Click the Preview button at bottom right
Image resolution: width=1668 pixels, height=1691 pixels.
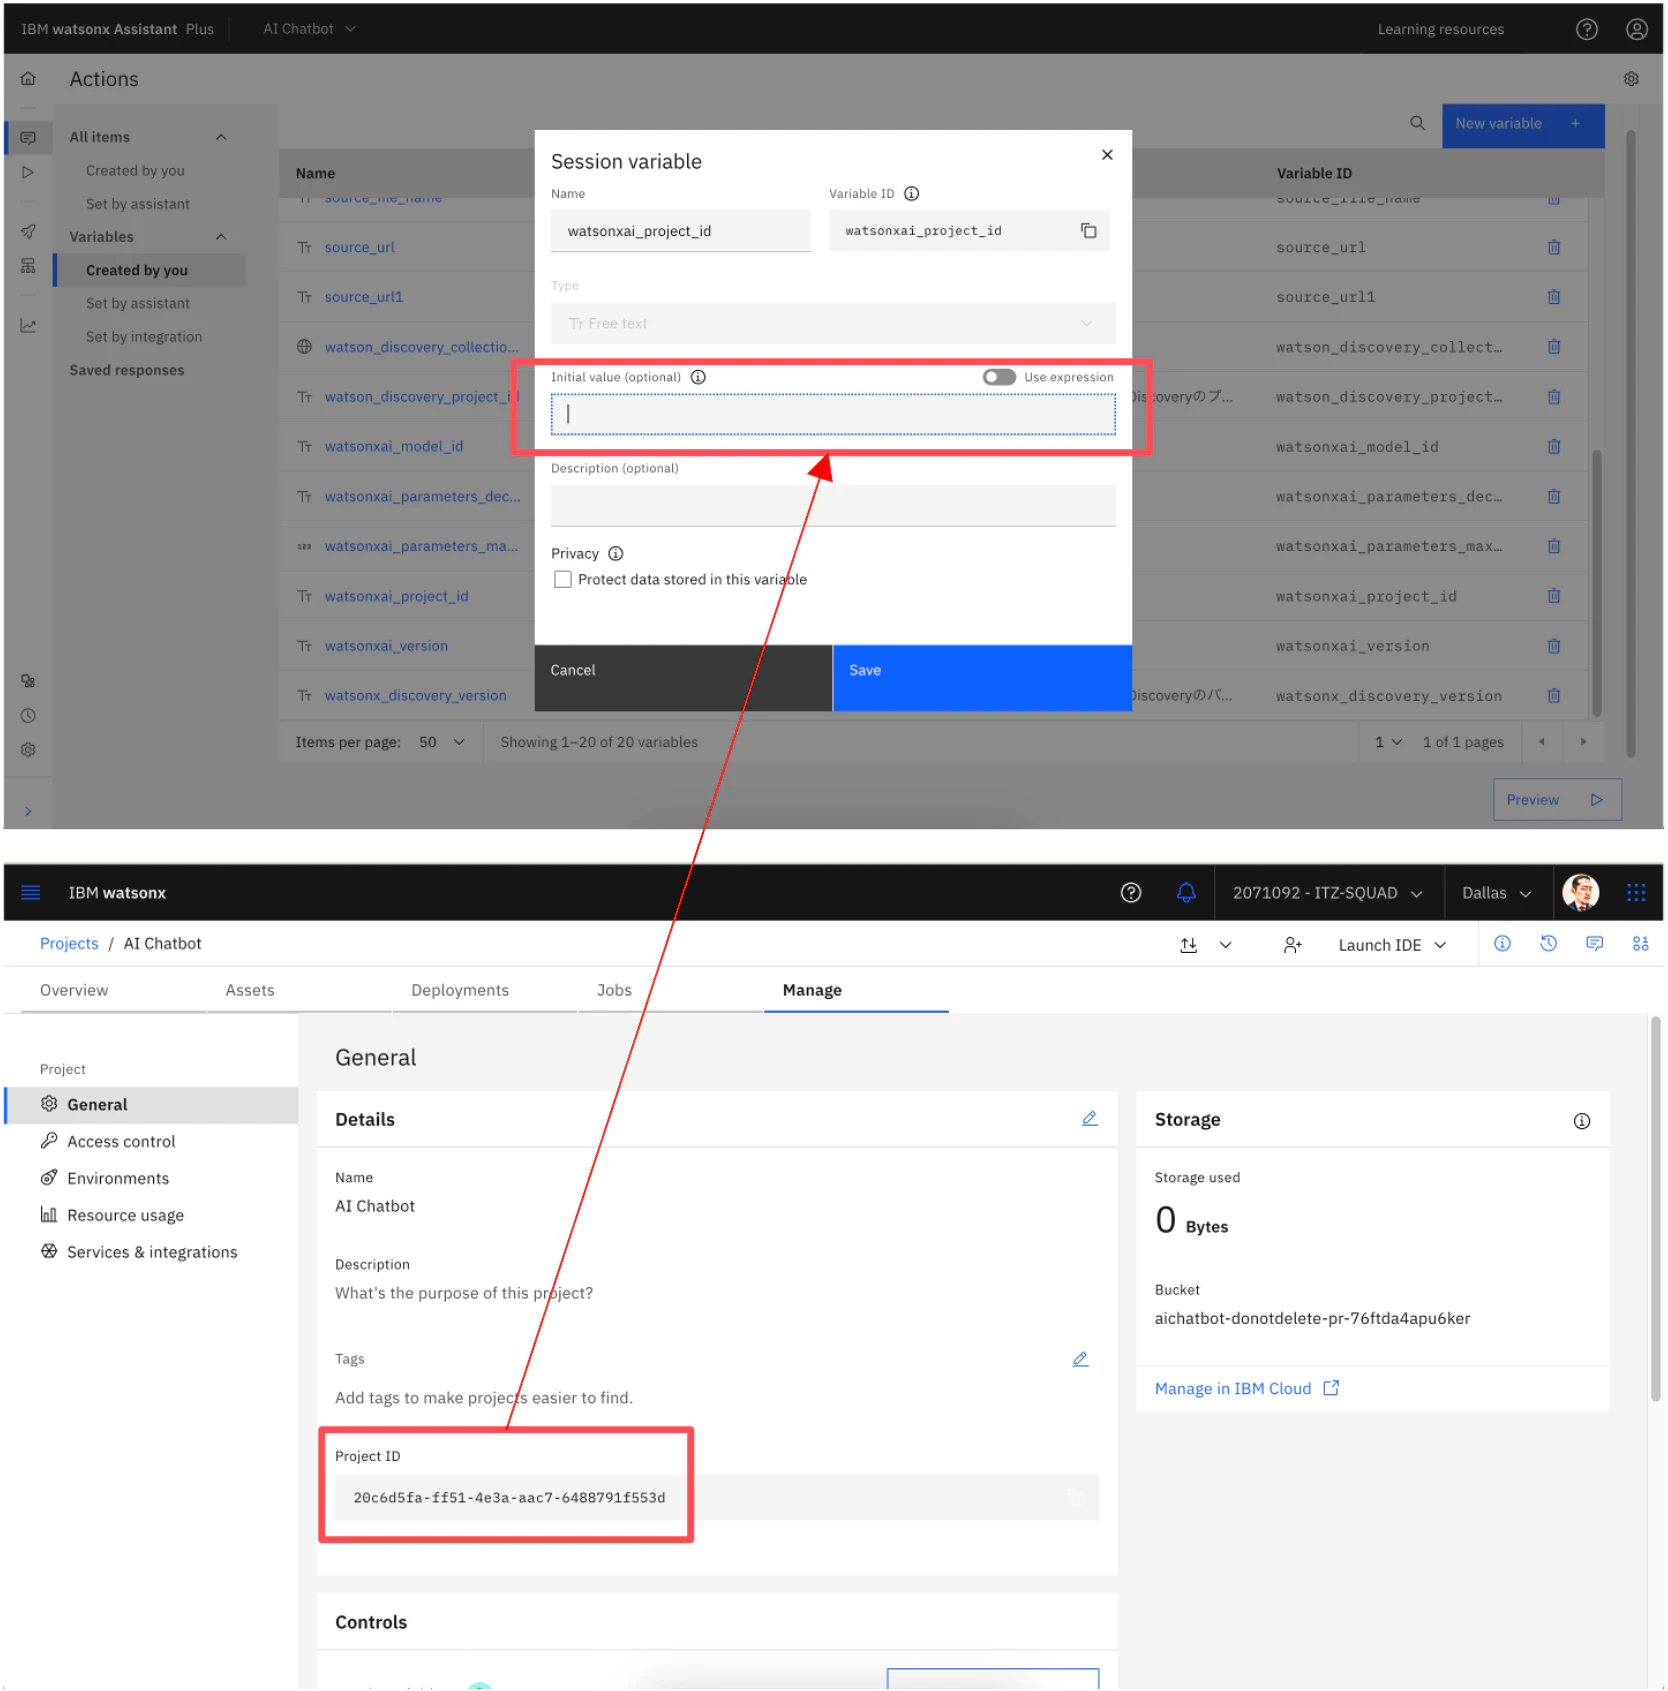pyautogui.click(x=1557, y=800)
